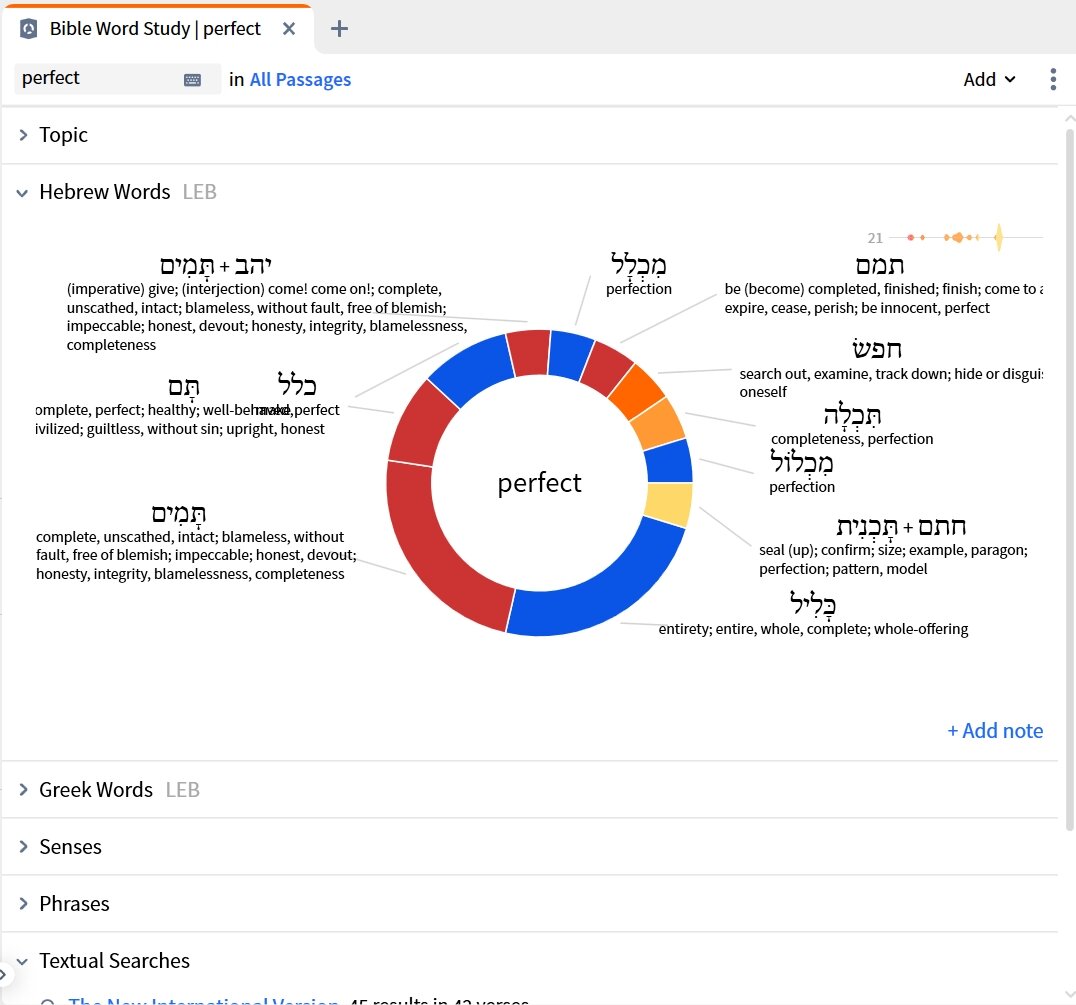
Task: Click the Hebrew word מִכְלָל
Action: (x=638, y=264)
